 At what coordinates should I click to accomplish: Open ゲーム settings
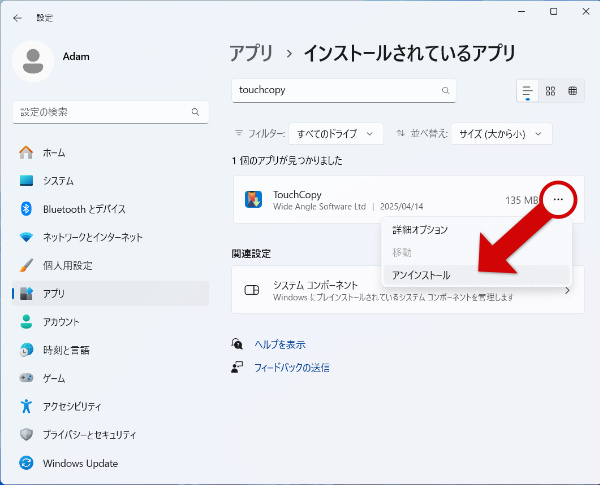pyautogui.click(x=111, y=378)
